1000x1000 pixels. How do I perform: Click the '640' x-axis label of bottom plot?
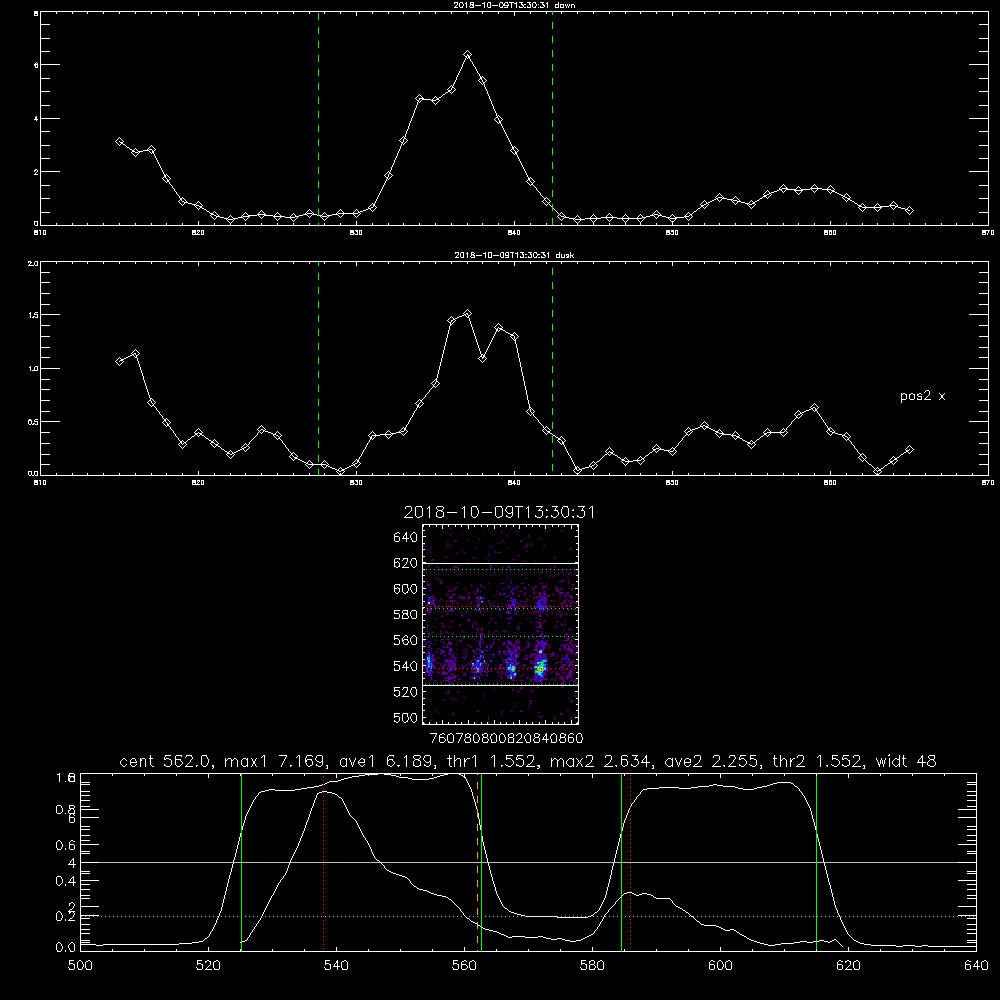(x=976, y=965)
